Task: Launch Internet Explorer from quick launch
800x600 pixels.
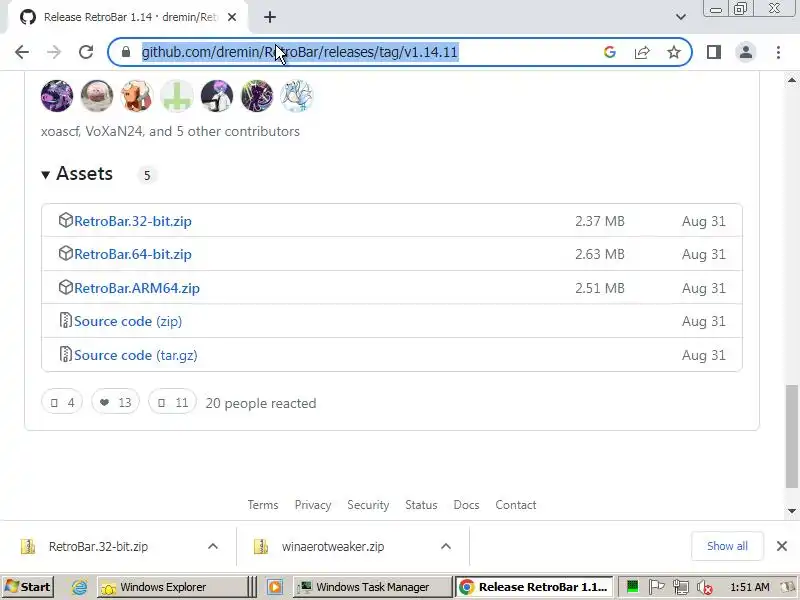Action: coord(79,587)
